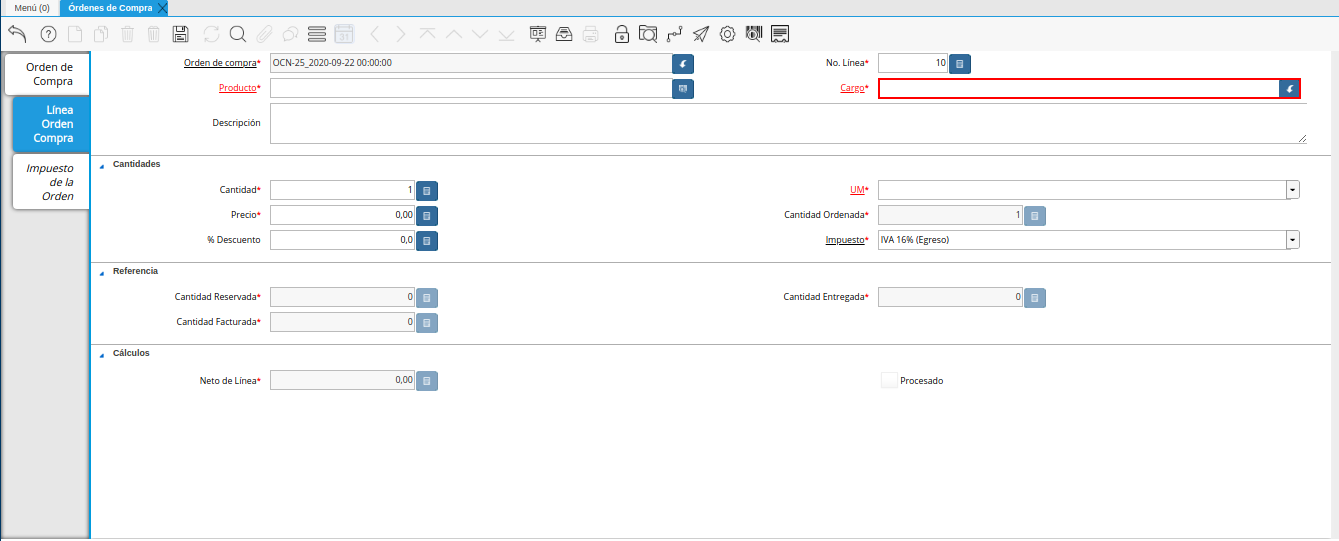Collapse the Cálculos section
Viewport: 1339px width, 541px height.
pos(102,354)
